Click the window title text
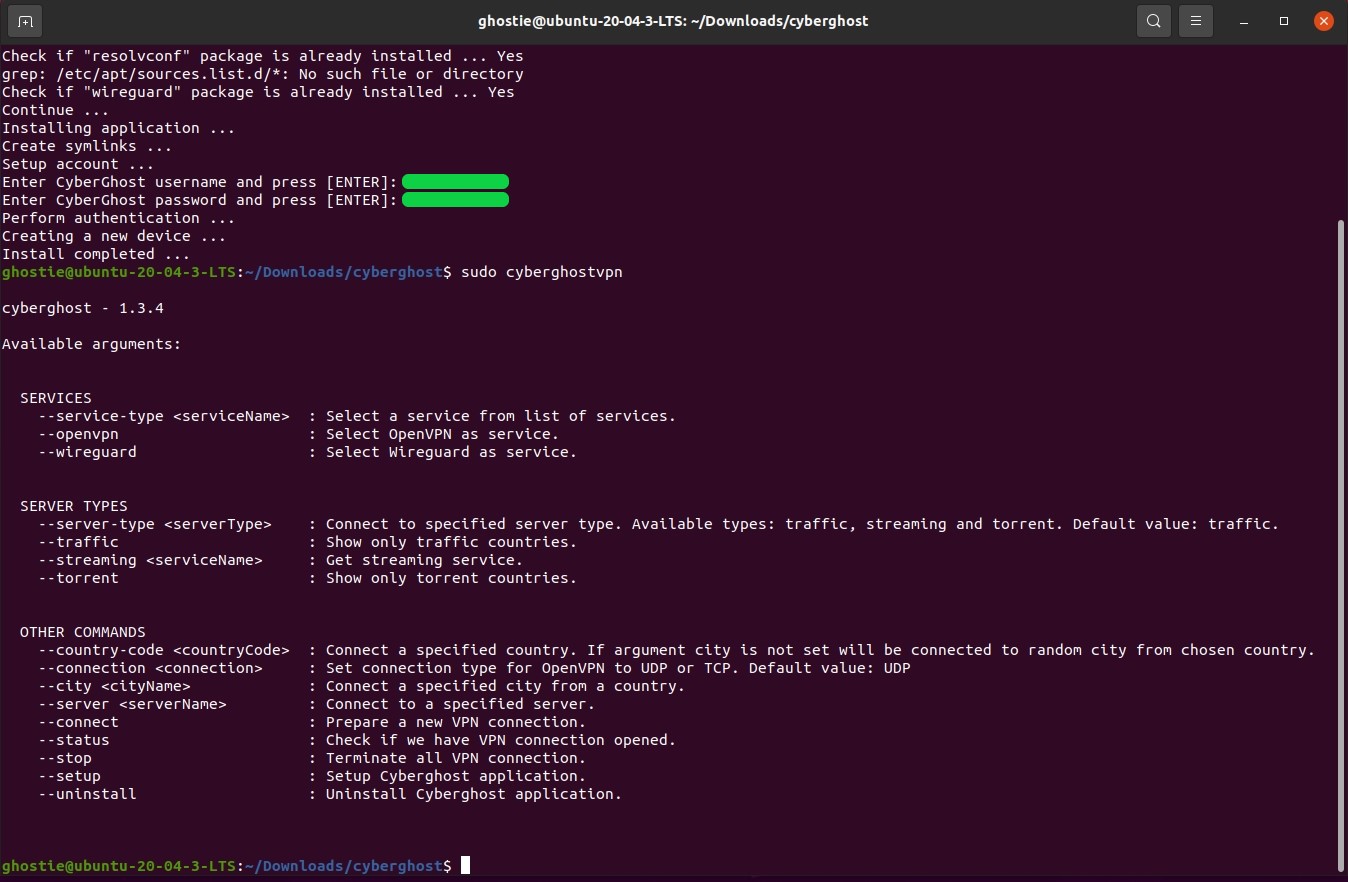This screenshot has height=882, width=1348. pos(673,21)
